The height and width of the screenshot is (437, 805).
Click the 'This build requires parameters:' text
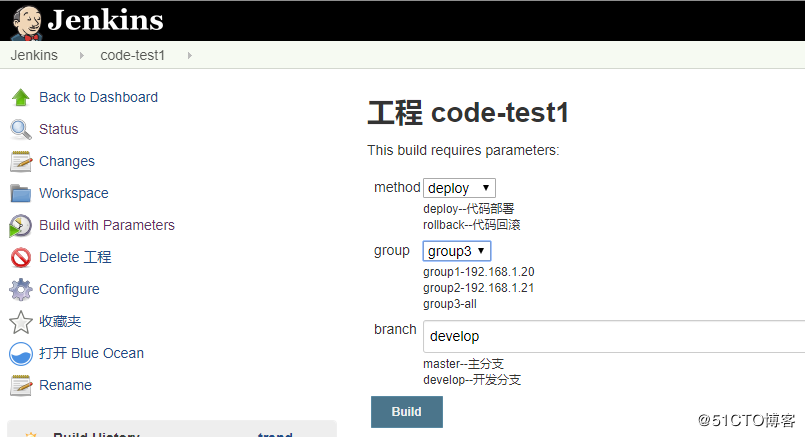click(x=463, y=150)
